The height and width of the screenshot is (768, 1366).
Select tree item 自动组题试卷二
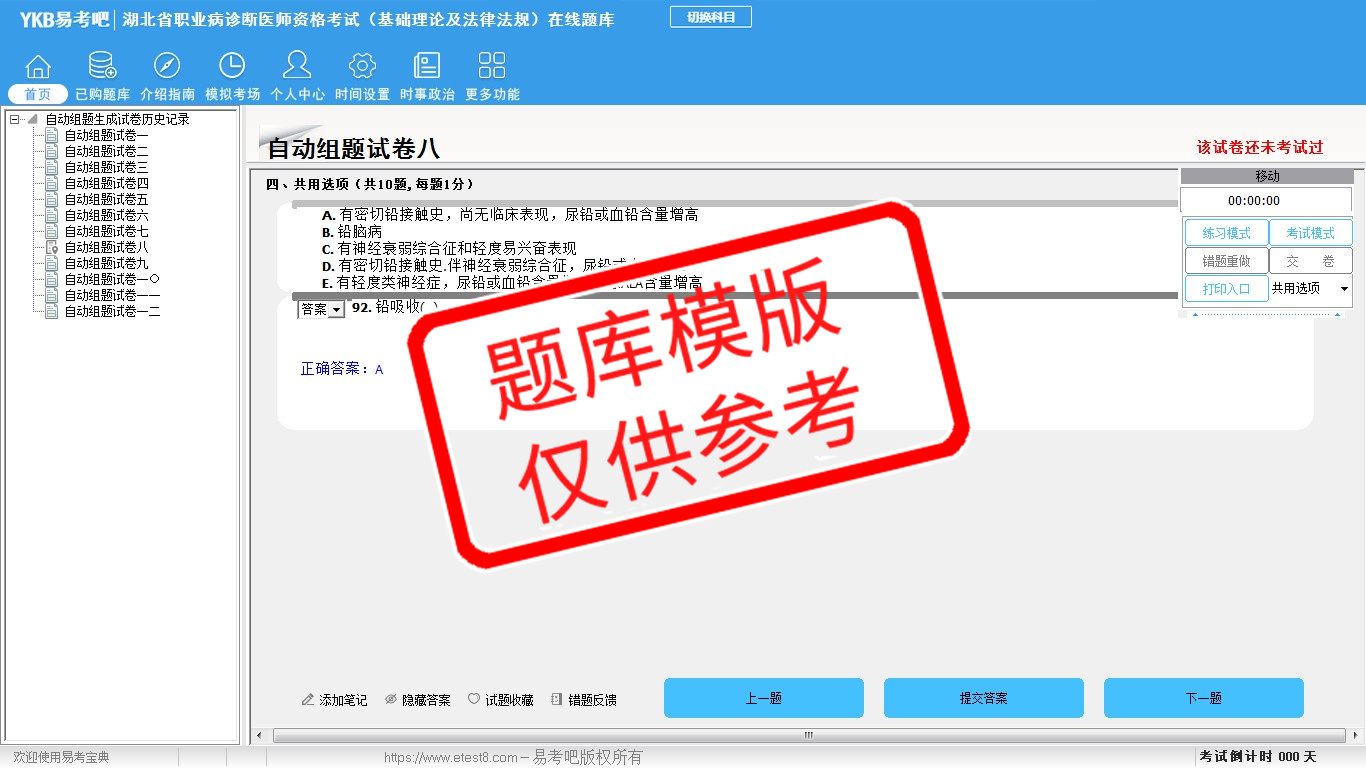tap(106, 151)
